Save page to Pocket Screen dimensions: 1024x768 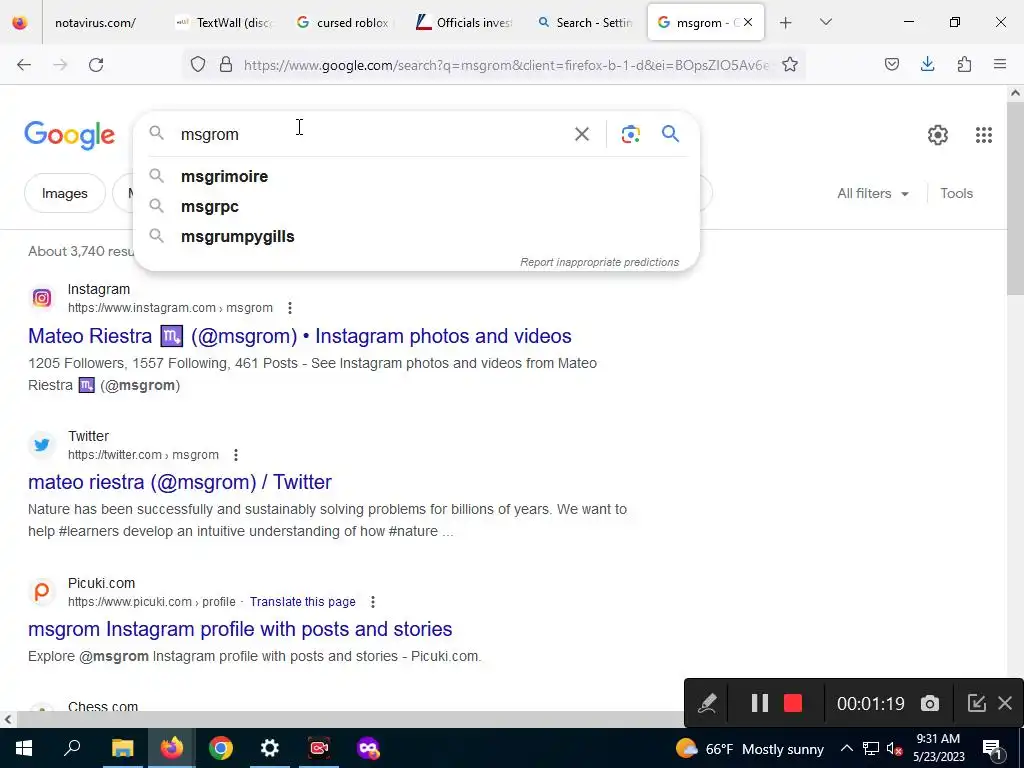[x=892, y=65]
